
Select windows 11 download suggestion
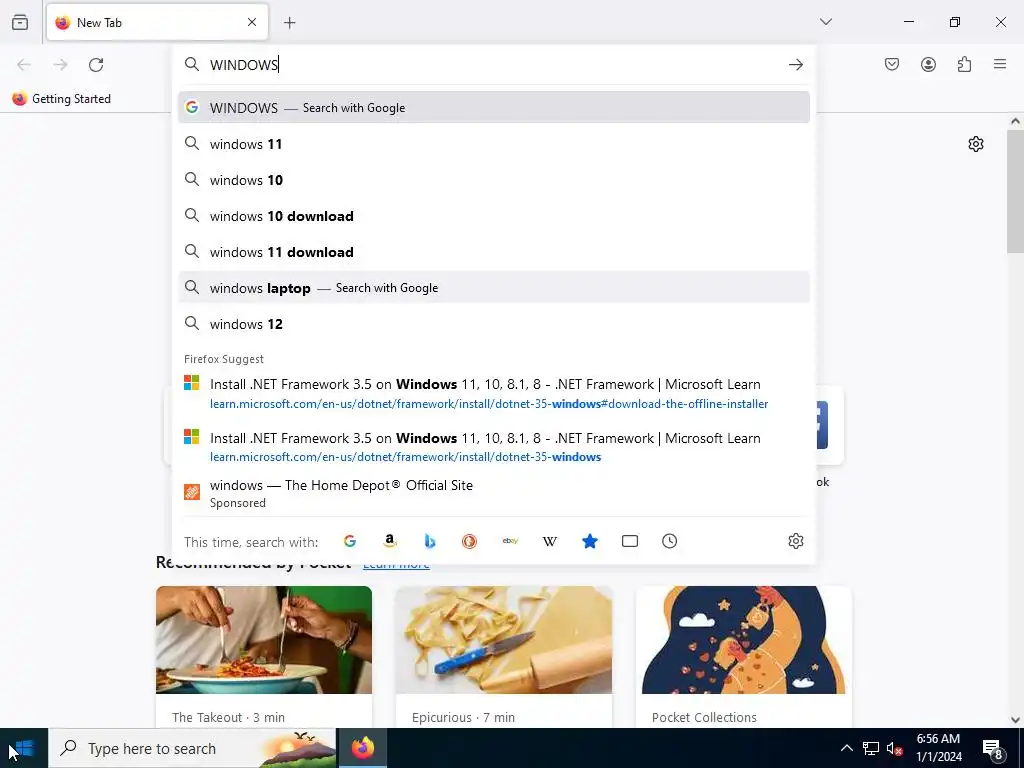[x=494, y=252]
